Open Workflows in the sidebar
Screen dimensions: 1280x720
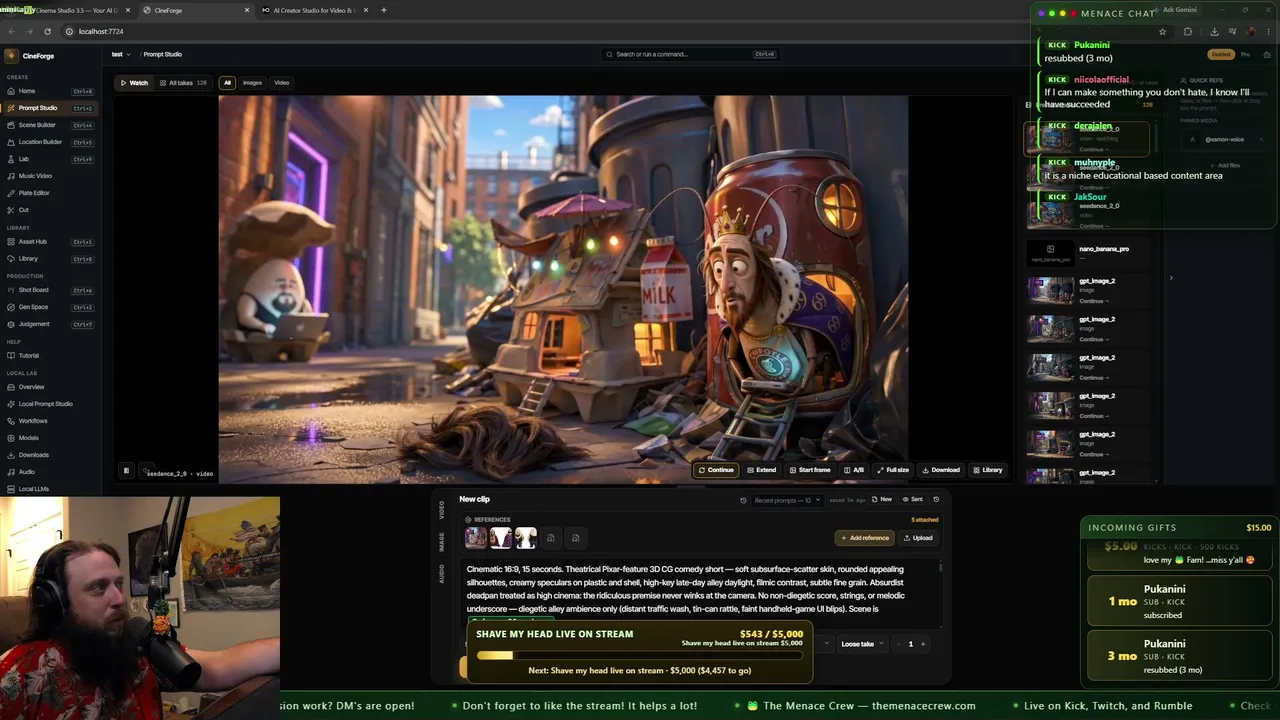(50, 421)
